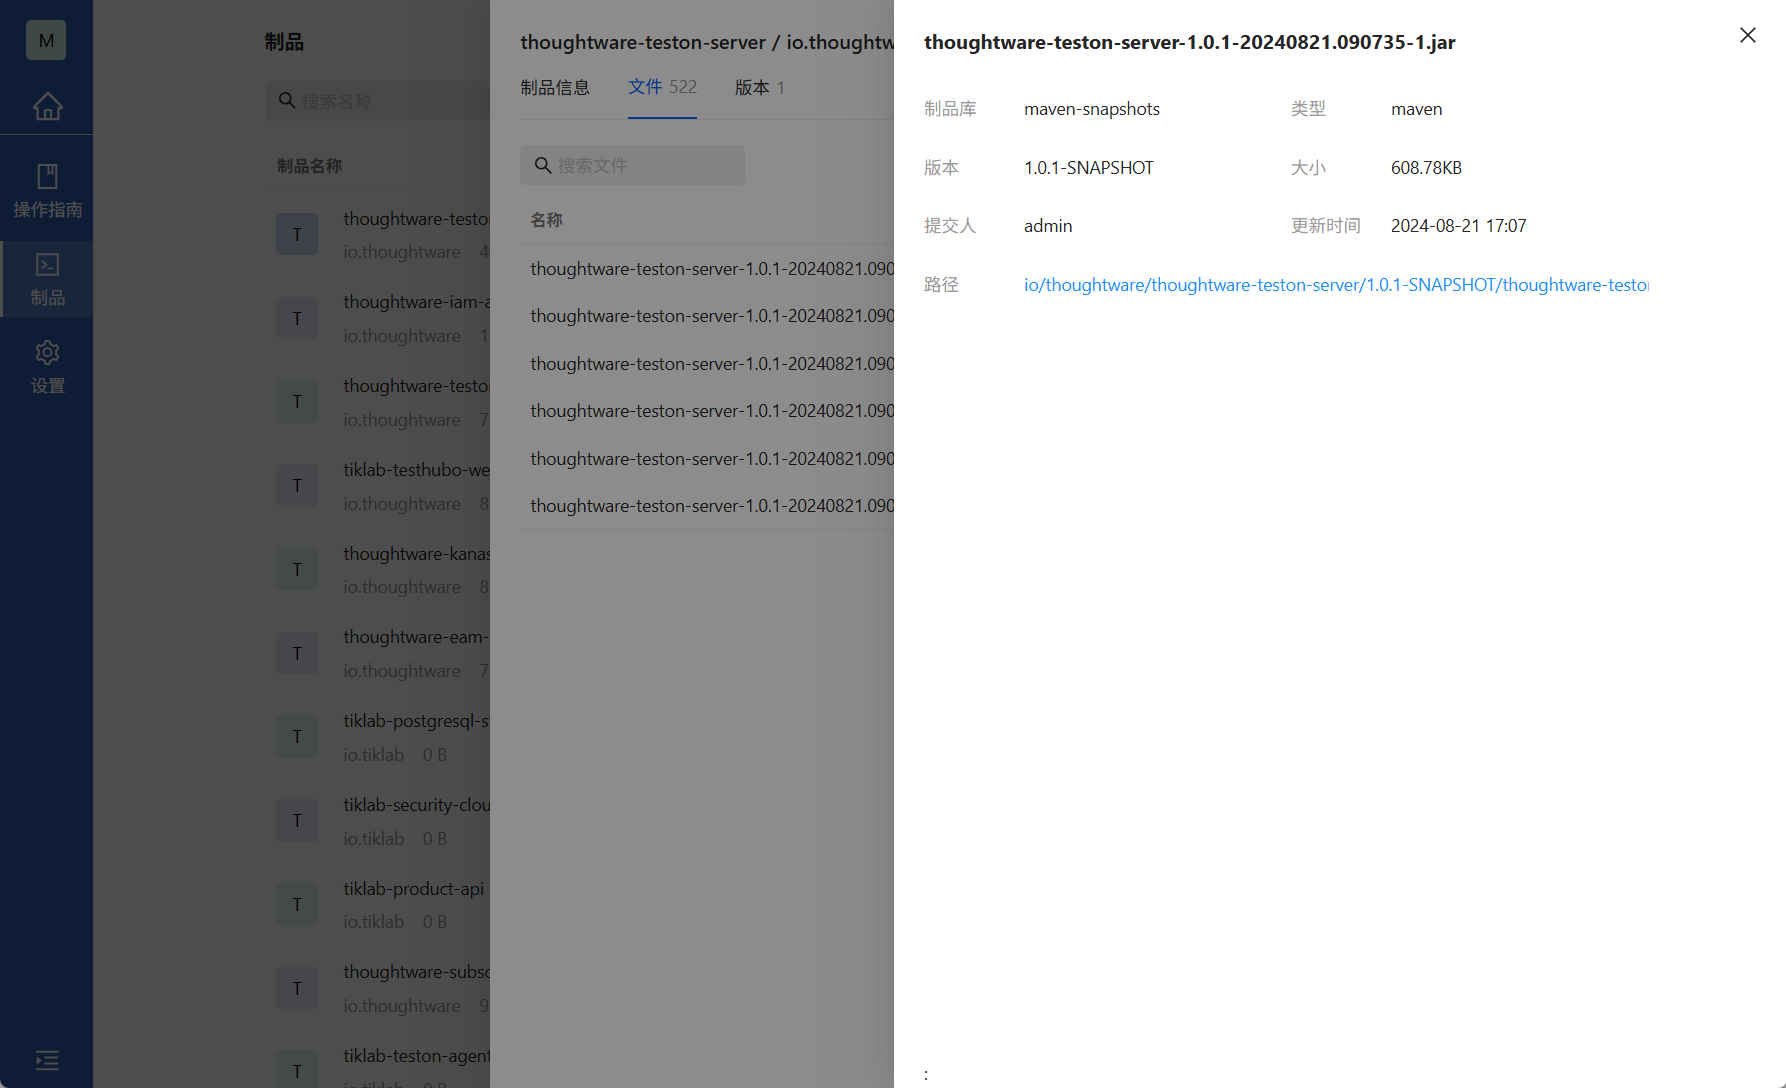The width and height of the screenshot is (1786, 1088).
Task: Click the T avatar for thoughtware-eam
Action: 297,653
